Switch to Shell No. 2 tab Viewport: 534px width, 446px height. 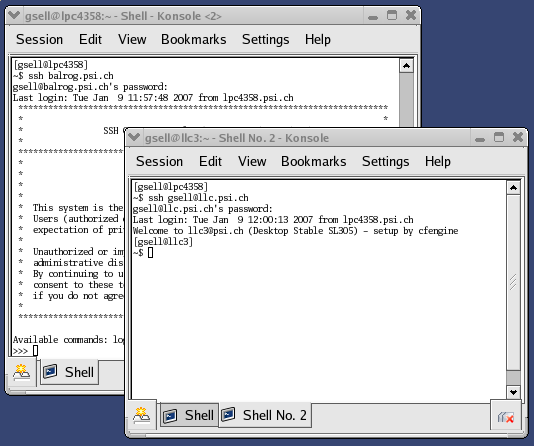[265, 415]
